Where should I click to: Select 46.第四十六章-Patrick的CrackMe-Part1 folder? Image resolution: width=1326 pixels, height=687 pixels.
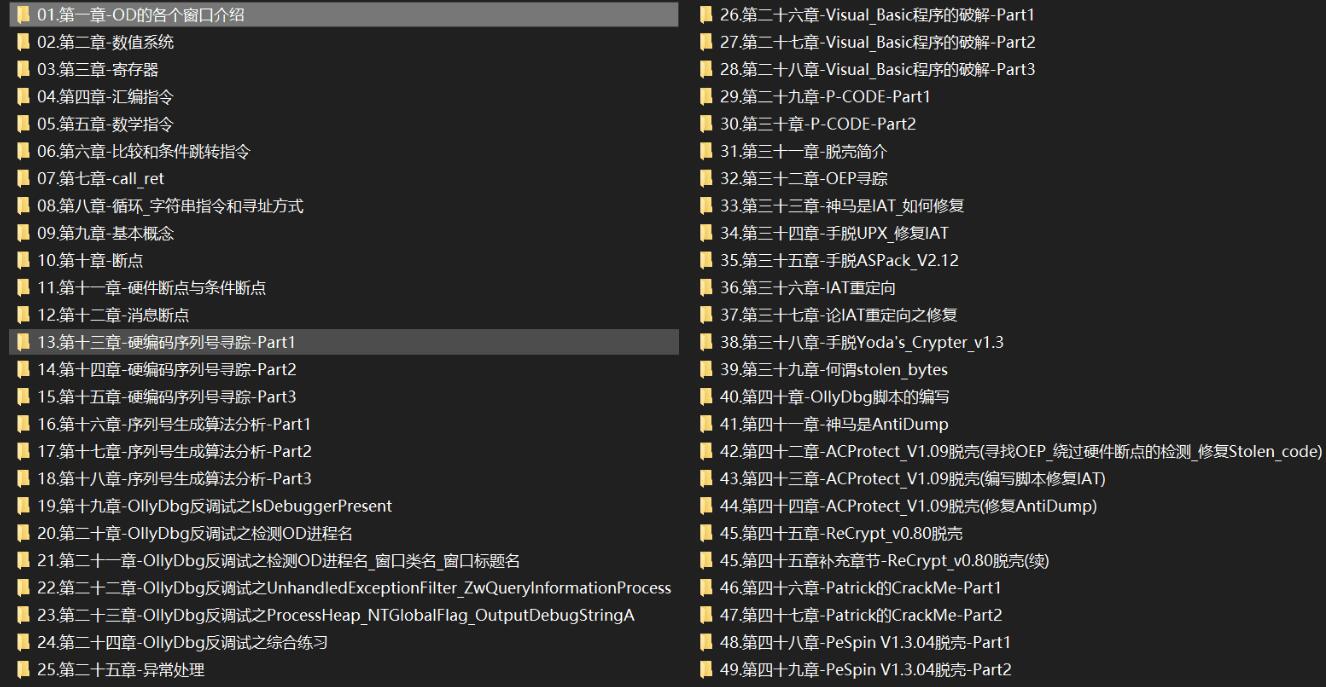[x=860, y=588]
